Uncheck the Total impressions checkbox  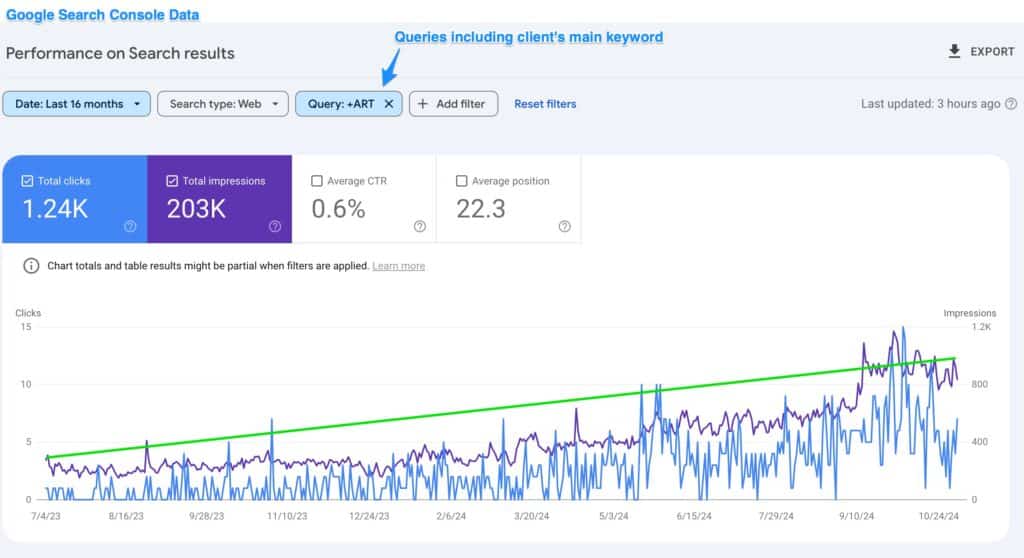tap(172, 181)
